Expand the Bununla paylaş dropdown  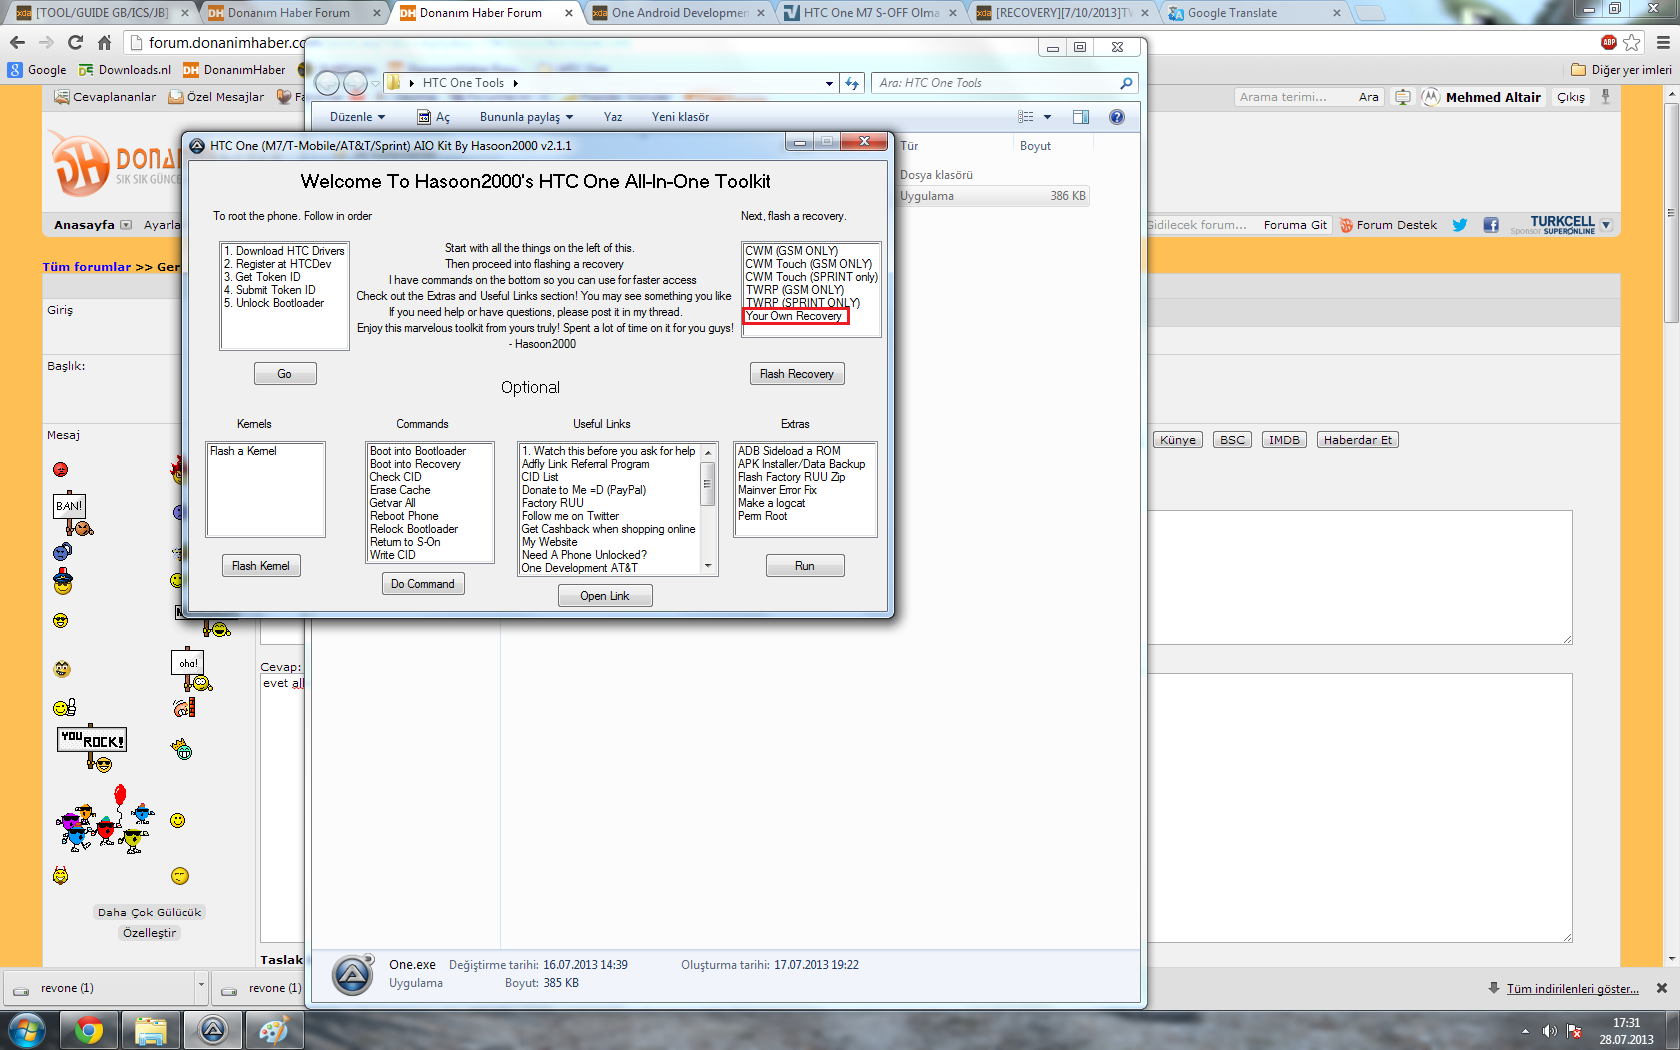(x=526, y=117)
